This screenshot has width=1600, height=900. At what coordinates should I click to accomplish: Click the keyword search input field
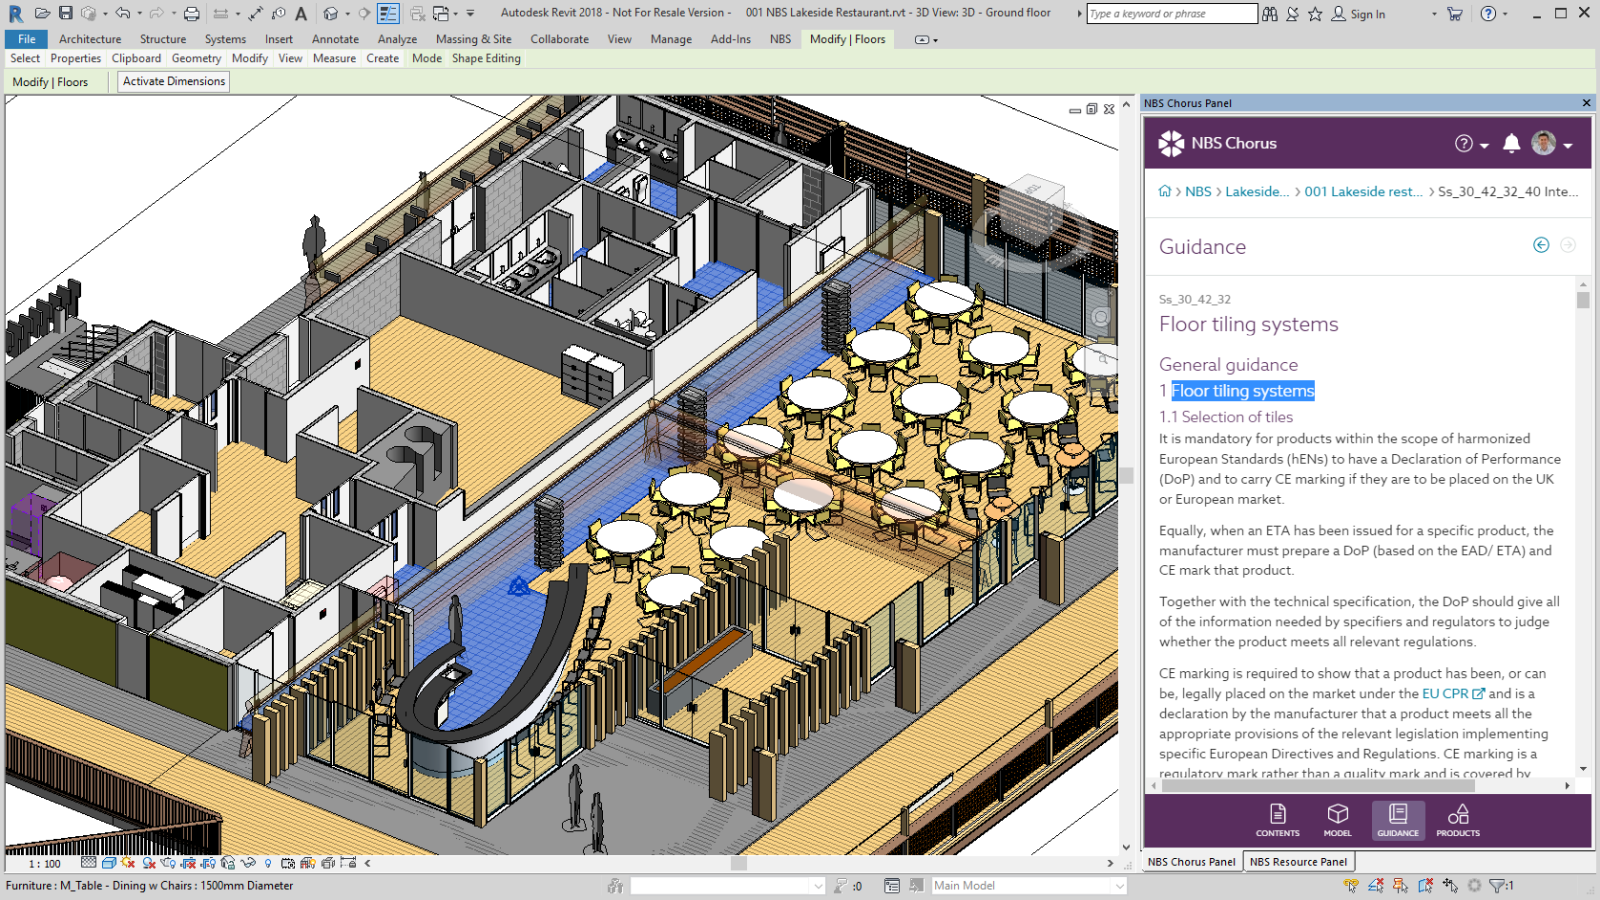point(1172,13)
